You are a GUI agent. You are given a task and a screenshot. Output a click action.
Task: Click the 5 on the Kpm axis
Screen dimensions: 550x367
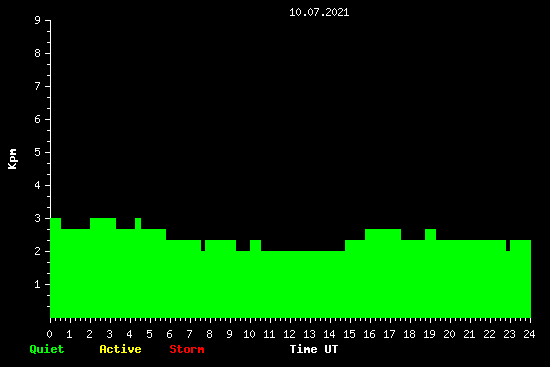point(38,152)
